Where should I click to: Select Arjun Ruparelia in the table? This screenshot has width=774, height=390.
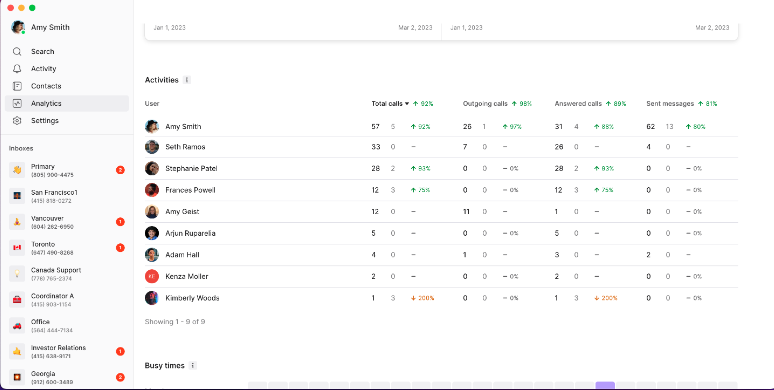(x=190, y=233)
